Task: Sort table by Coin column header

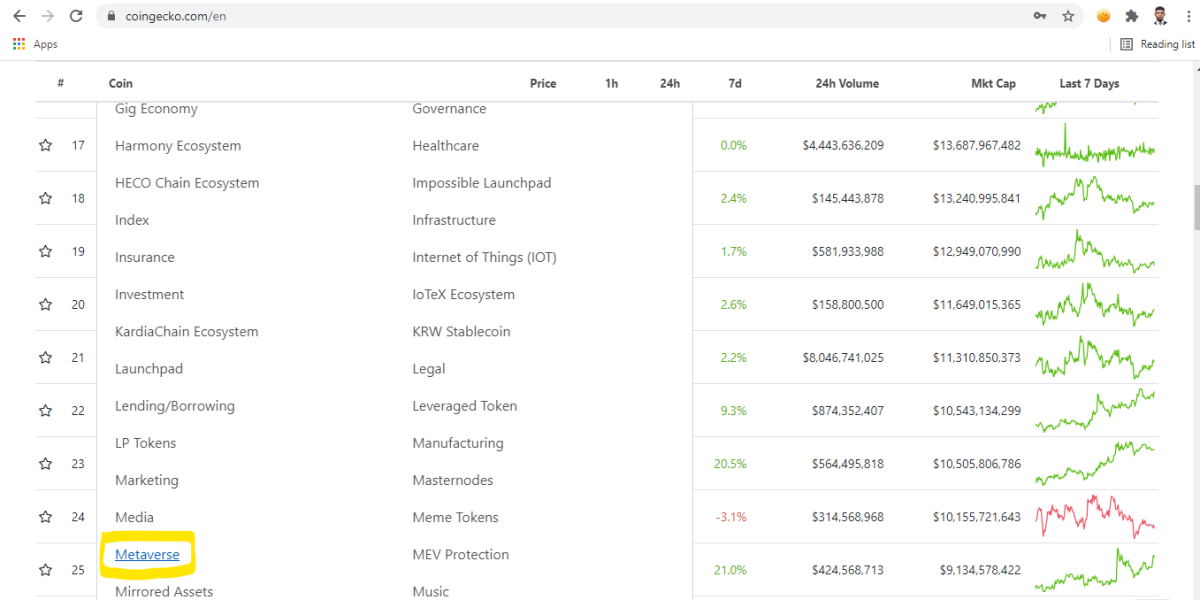Action: (x=121, y=83)
